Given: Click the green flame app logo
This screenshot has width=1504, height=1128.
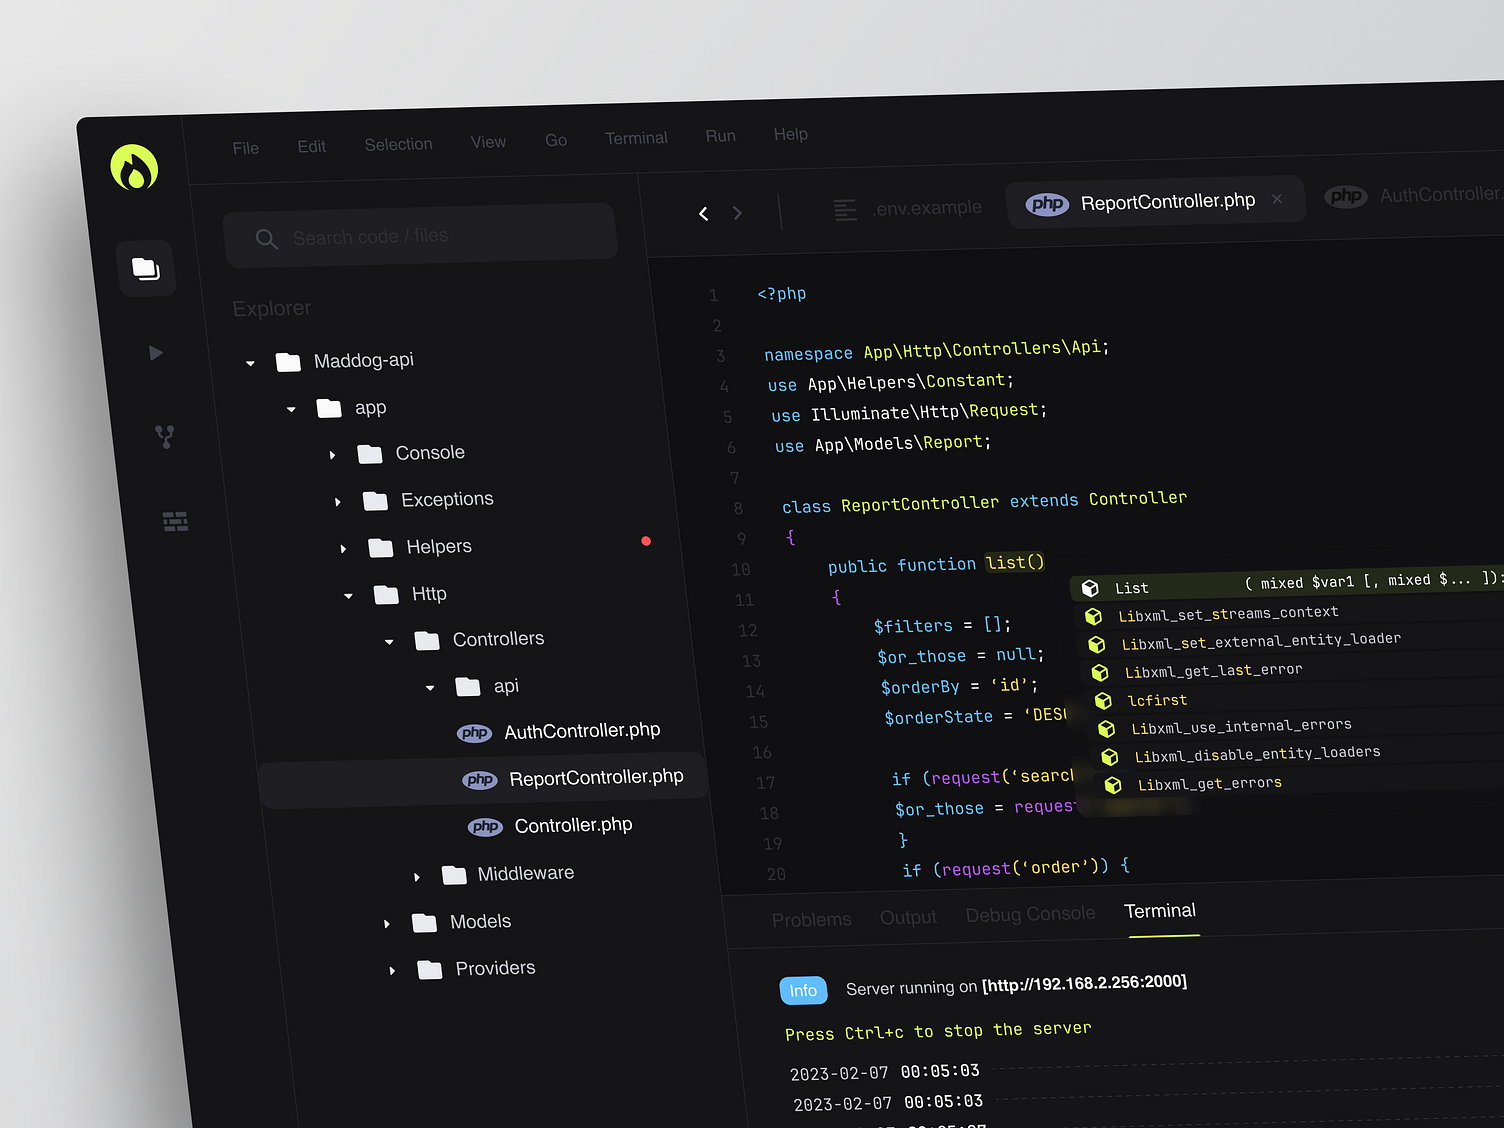Looking at the screenshot, I should click(x=133, y=167).
